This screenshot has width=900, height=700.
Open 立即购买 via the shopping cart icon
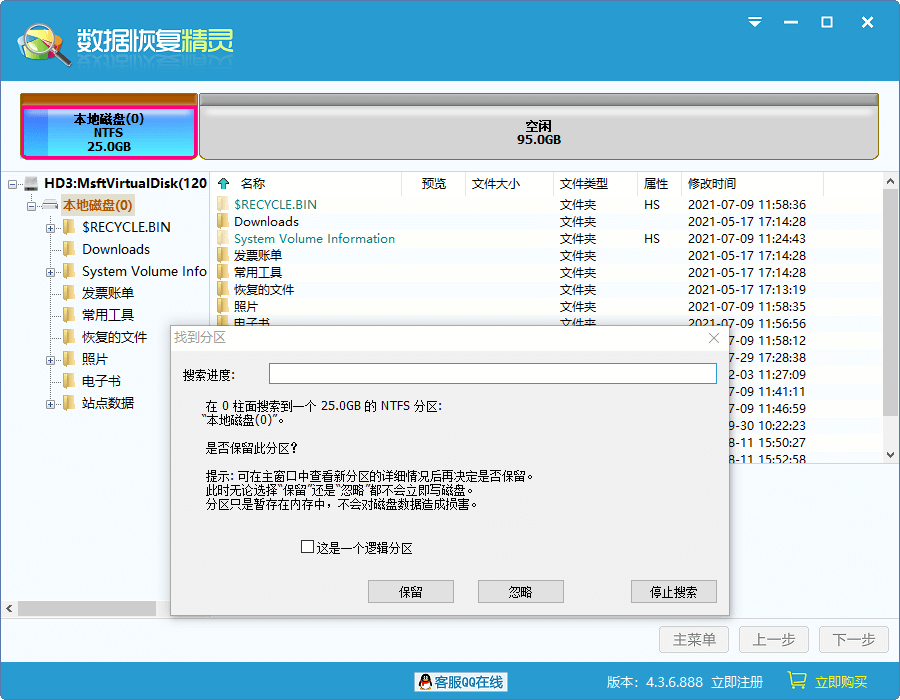click(799, 681)
